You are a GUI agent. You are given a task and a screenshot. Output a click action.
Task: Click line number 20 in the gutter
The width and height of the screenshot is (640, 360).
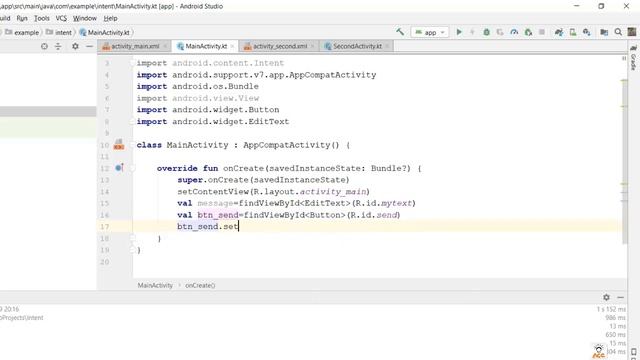pos(104,262)
